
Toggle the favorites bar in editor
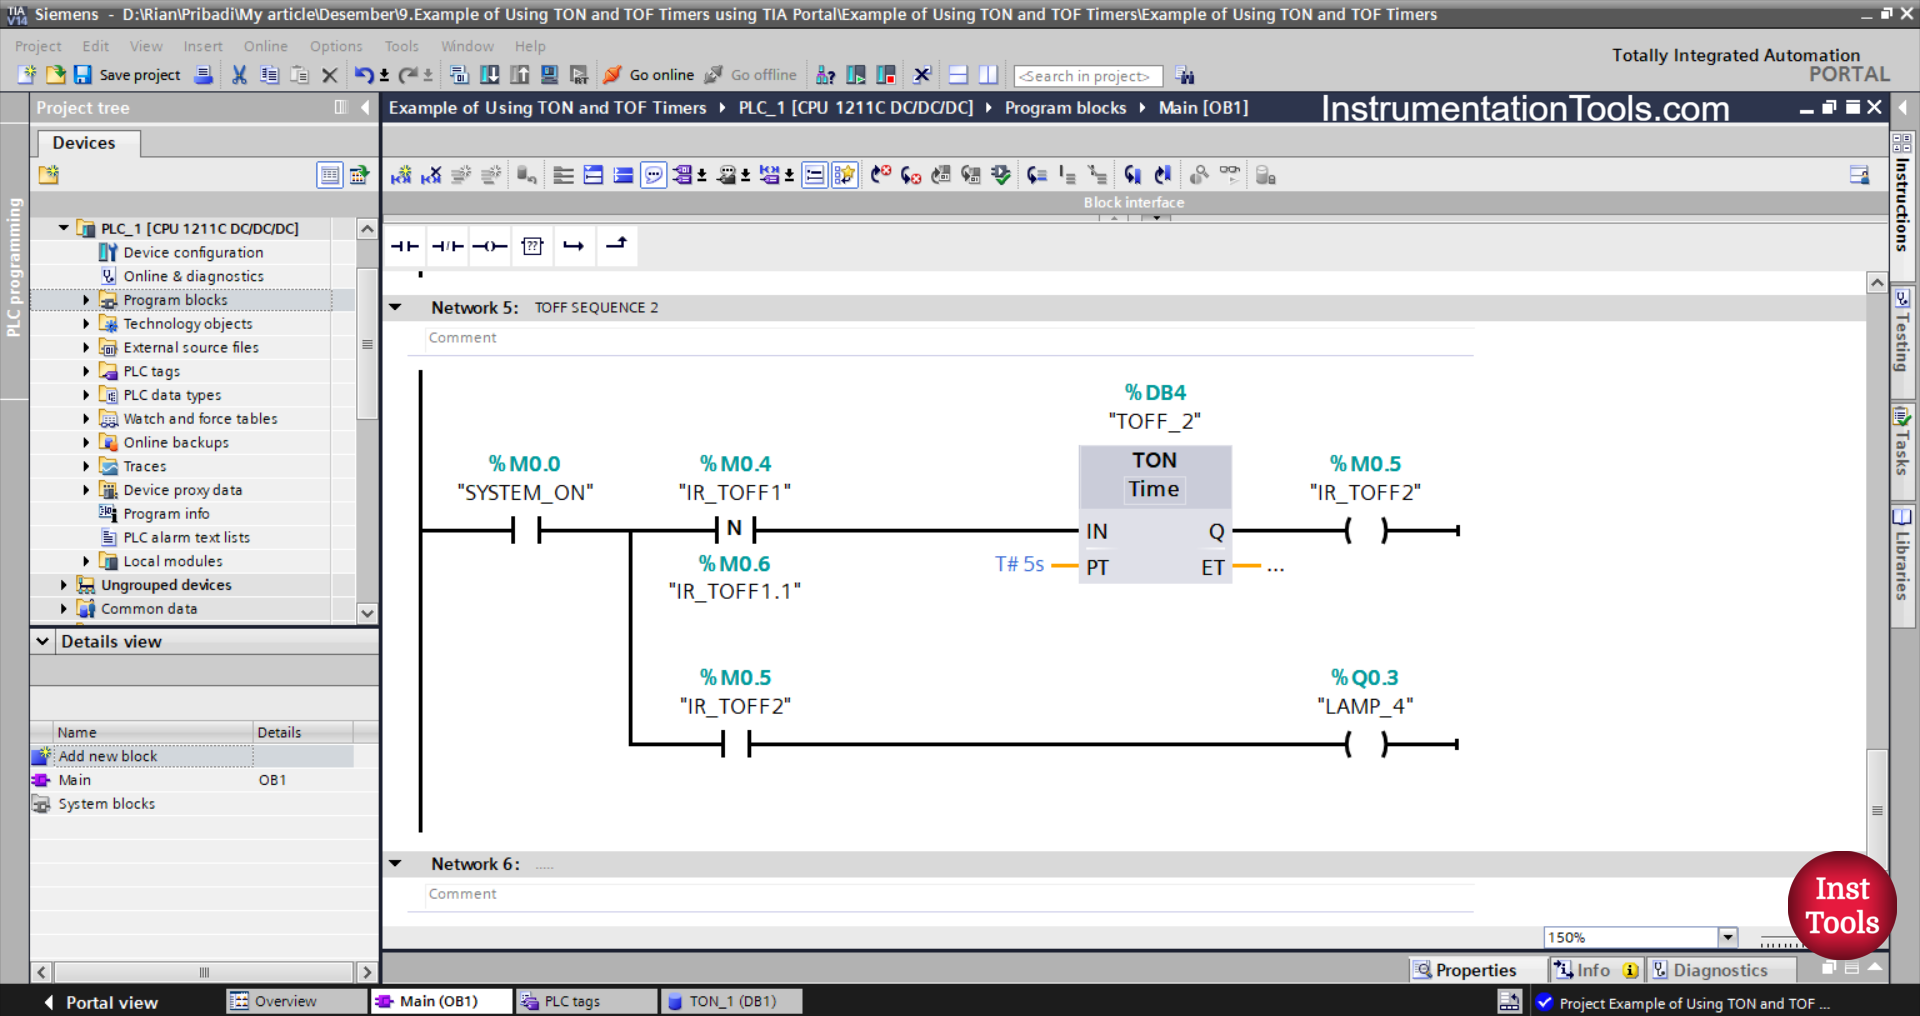pyautogui.click(x=844, y=176)
